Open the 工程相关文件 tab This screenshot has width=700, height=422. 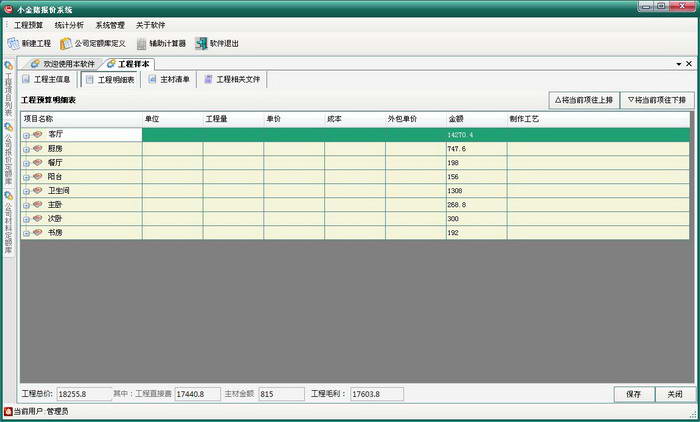232,79
